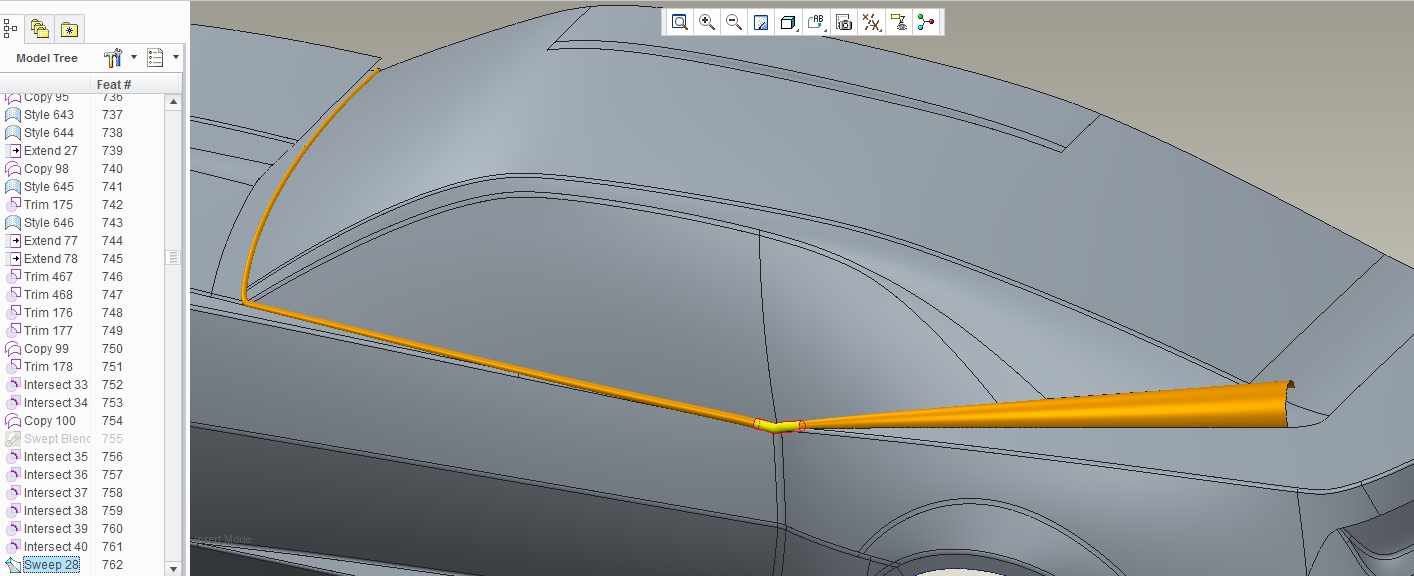Select Intersect 34 feature

(56, 403)
